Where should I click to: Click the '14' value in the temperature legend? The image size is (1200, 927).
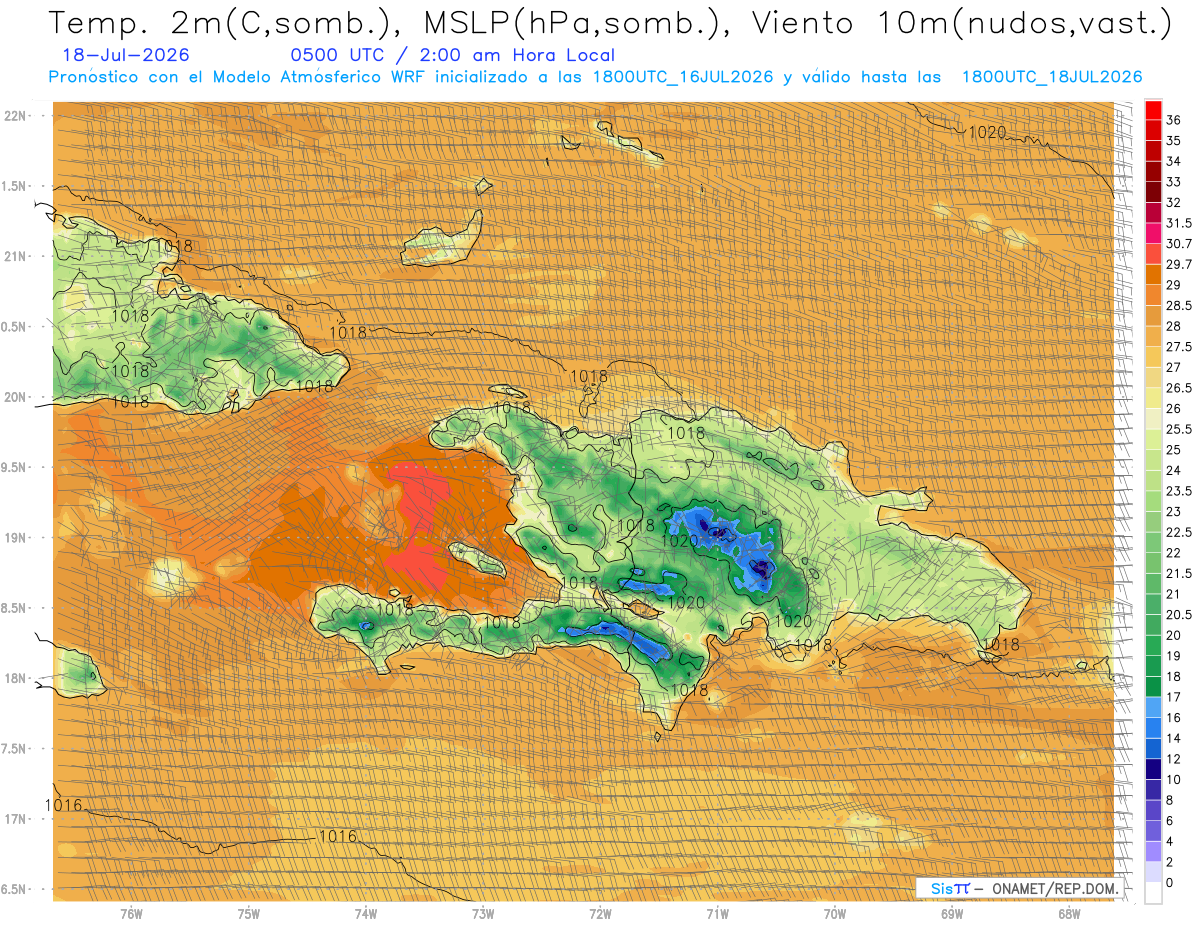pos(1173,738)
